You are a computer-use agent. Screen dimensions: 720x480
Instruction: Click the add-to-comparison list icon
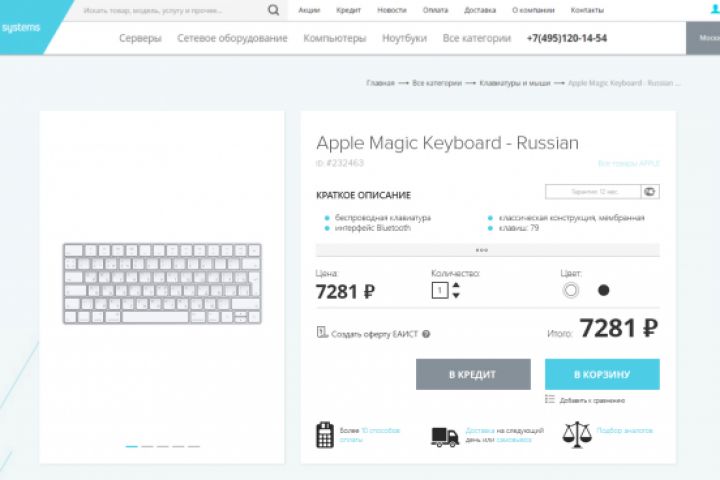(550, 399)
